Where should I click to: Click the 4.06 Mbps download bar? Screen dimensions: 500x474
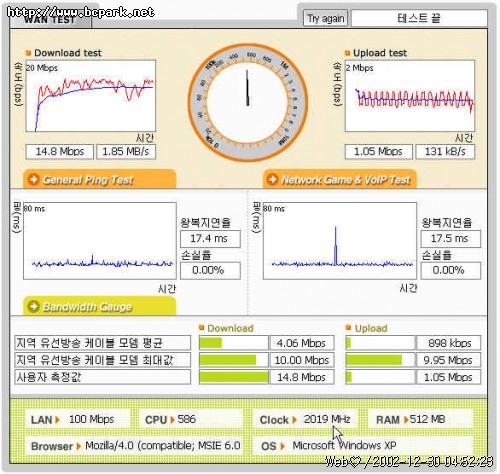233,343
